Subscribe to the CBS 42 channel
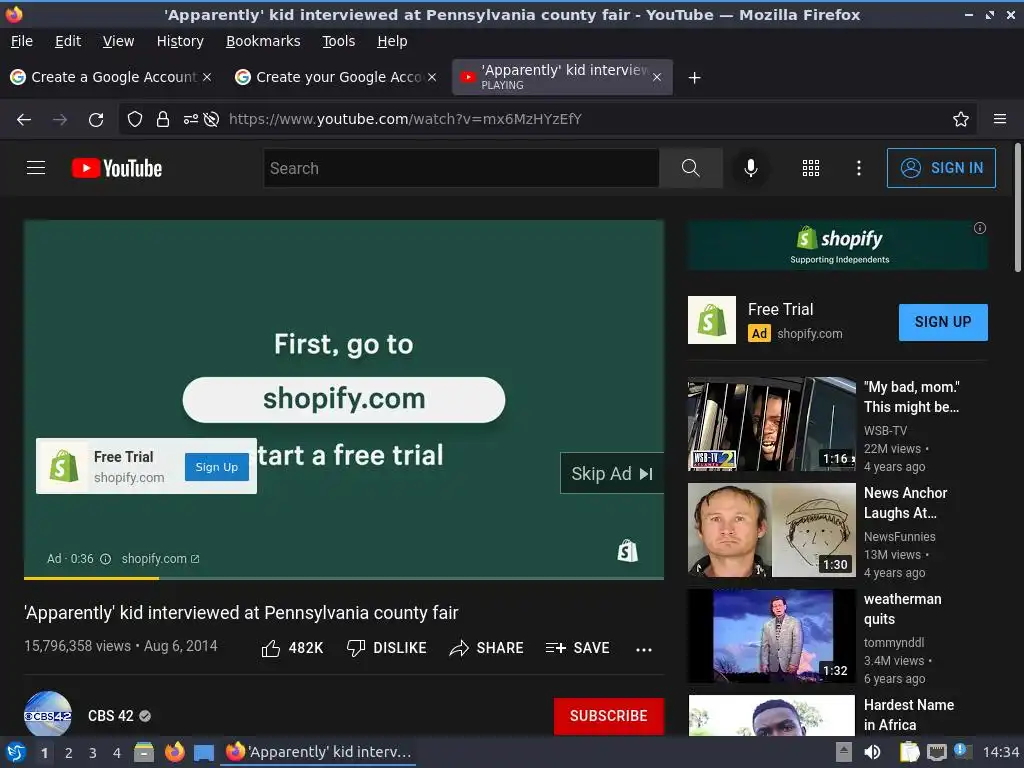This screenshot has height=768, width=1024. 609,716
